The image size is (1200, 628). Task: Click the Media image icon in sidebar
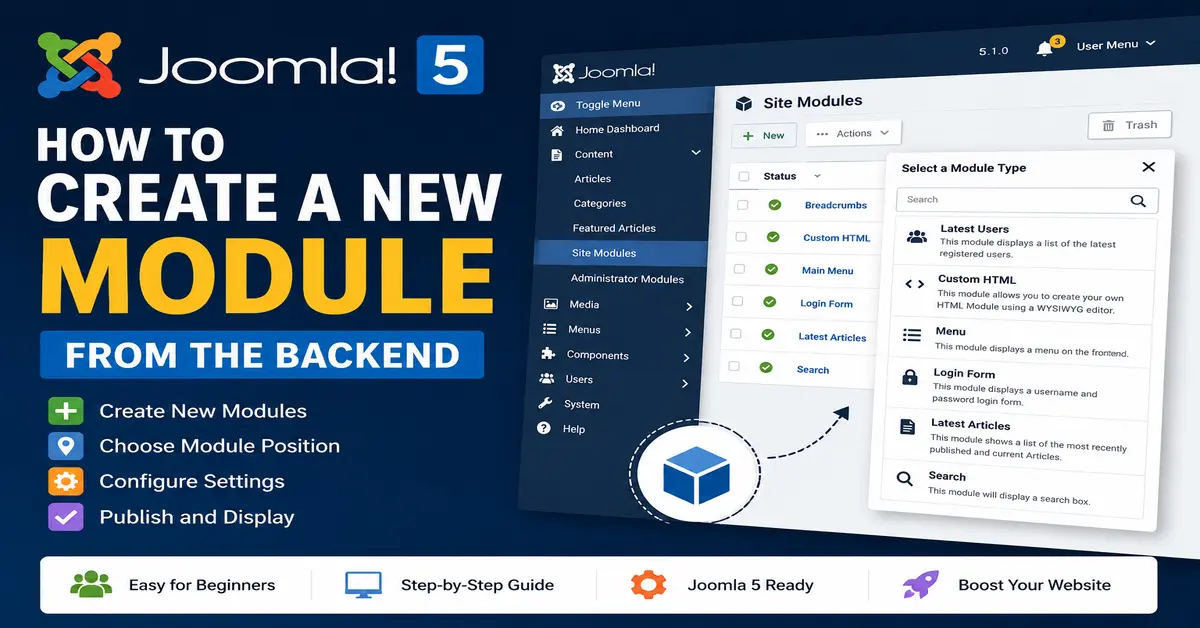click(x=550, y=304)
